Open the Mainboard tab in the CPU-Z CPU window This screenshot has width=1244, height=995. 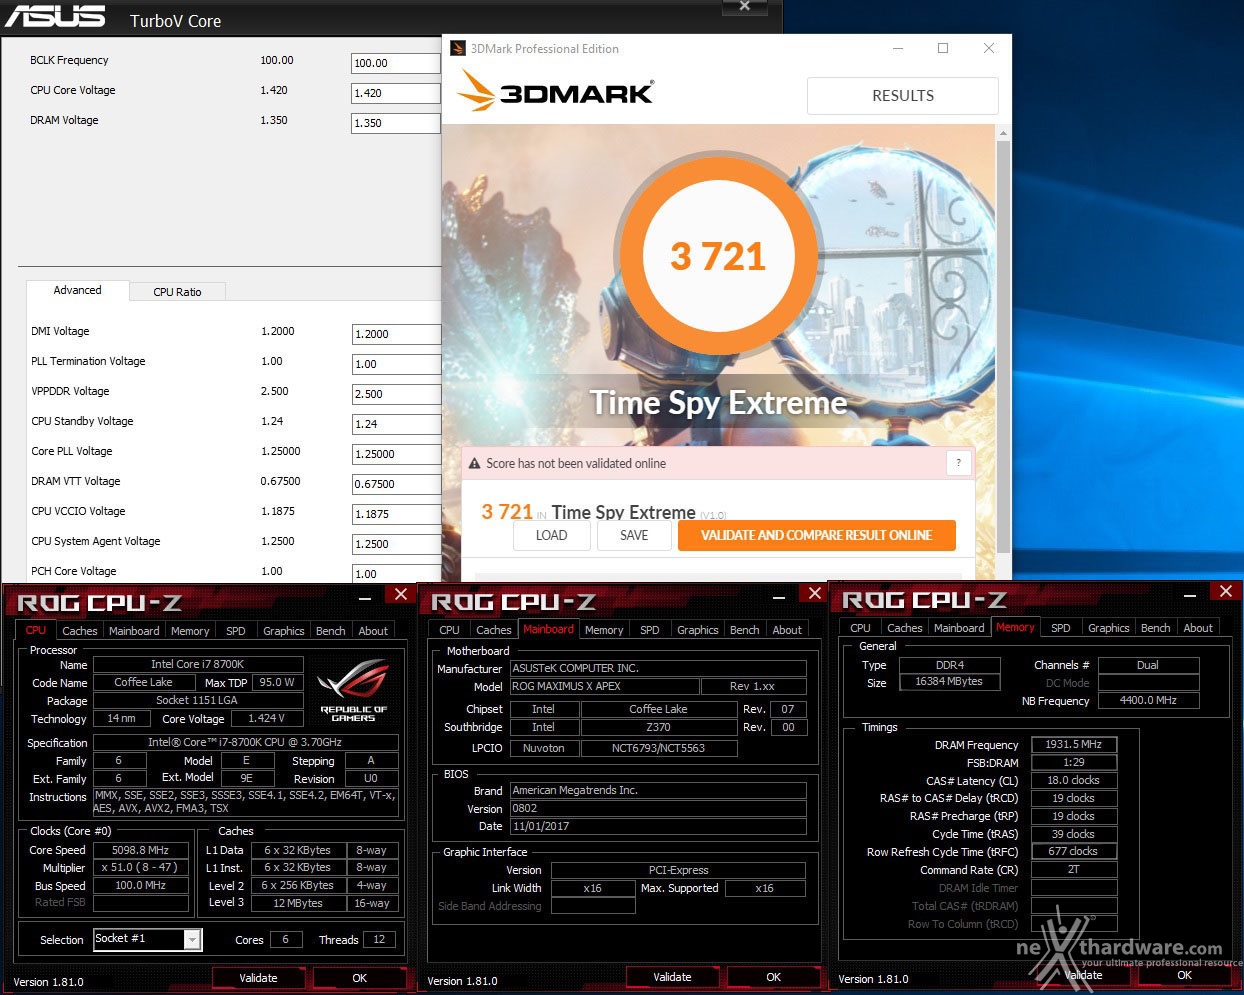134,631
